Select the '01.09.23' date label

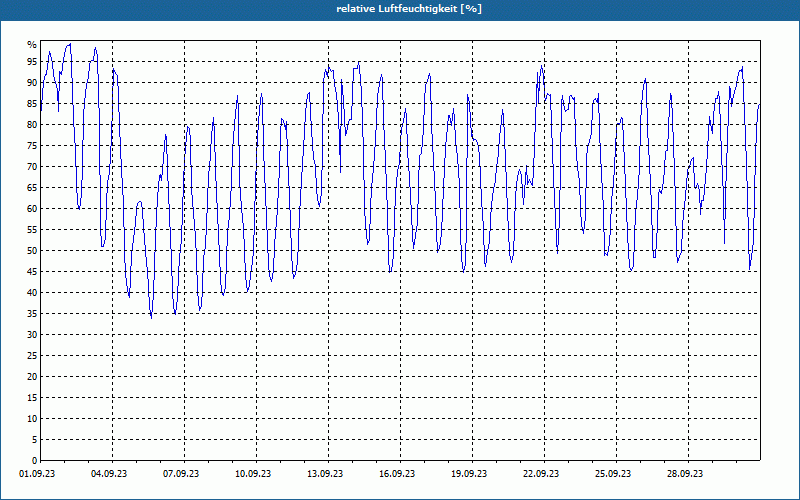click(x=37, y=474)
